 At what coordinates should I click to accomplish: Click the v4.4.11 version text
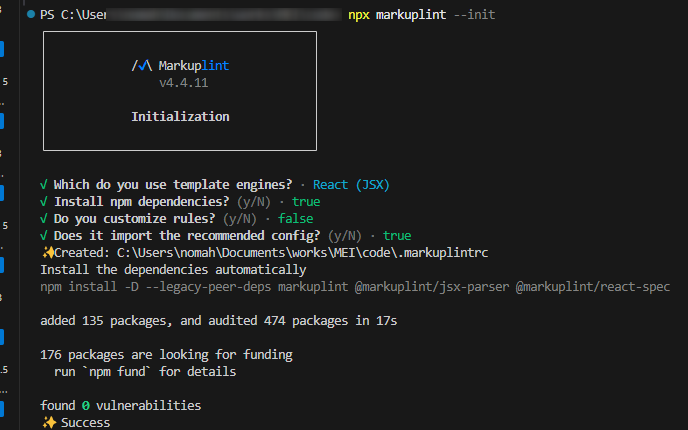tap(183, 83)
